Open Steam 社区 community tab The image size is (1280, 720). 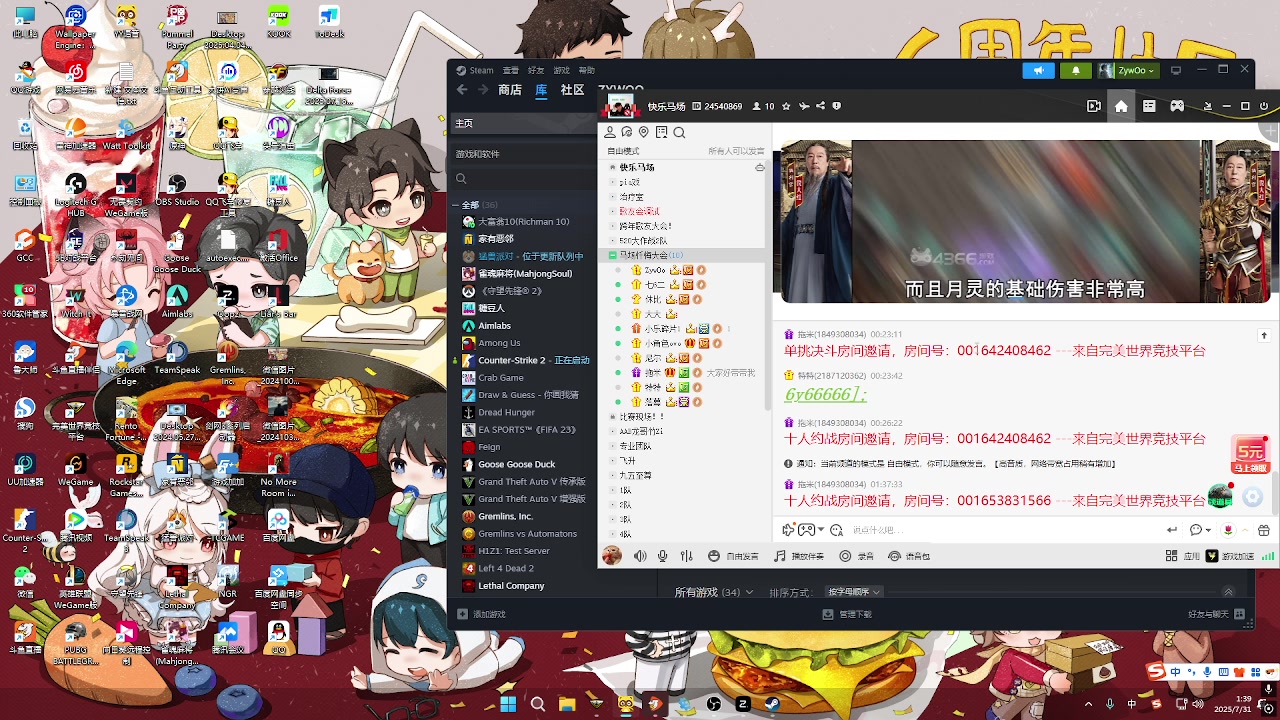pos(572,90)
